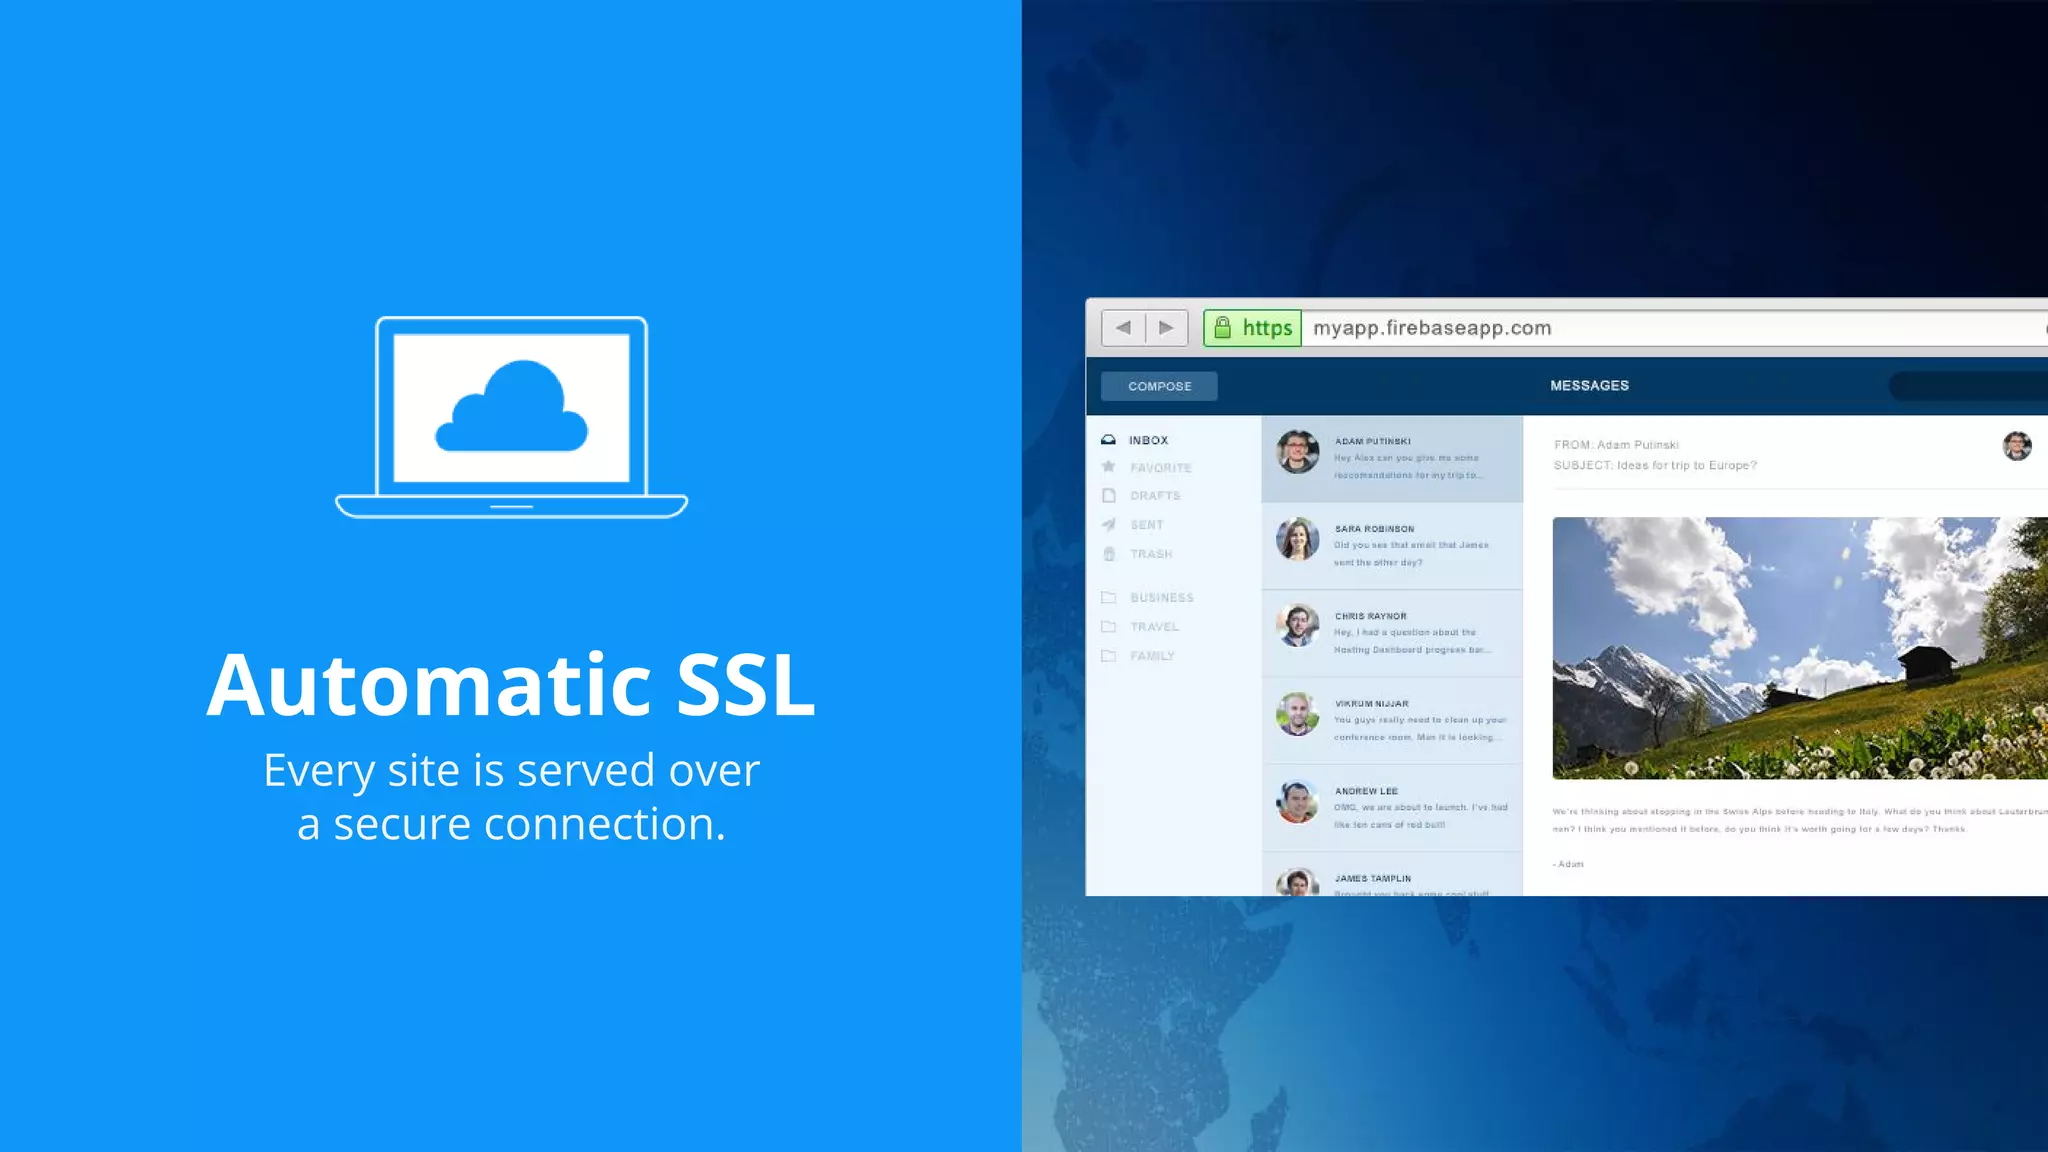This screenshot has width=2048, height=1152.
Task: Open the TRASH folder
Action: [x=1151, y=554]
